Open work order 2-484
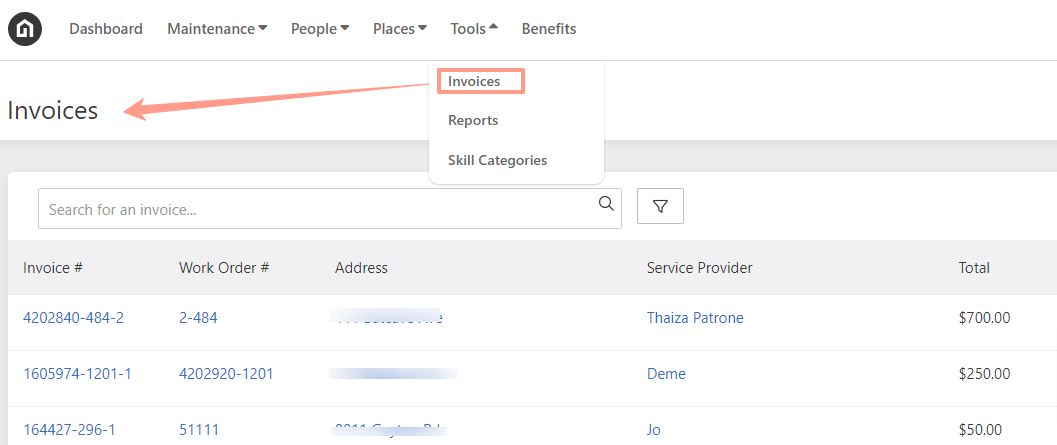The height and width of the screenshot is (445, 1057). pyautogui.click(x=198, y=318)
